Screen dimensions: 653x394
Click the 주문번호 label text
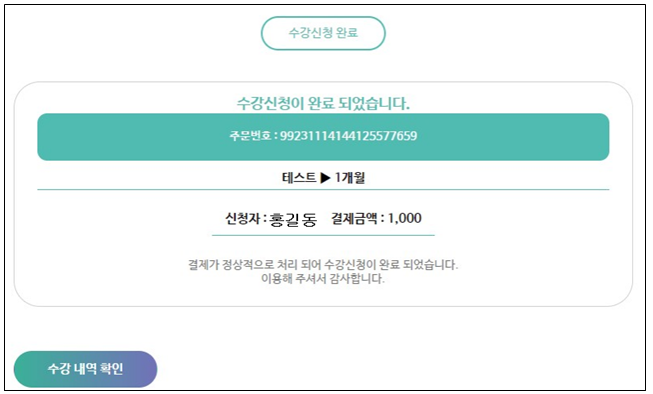(x=250, y=136)
